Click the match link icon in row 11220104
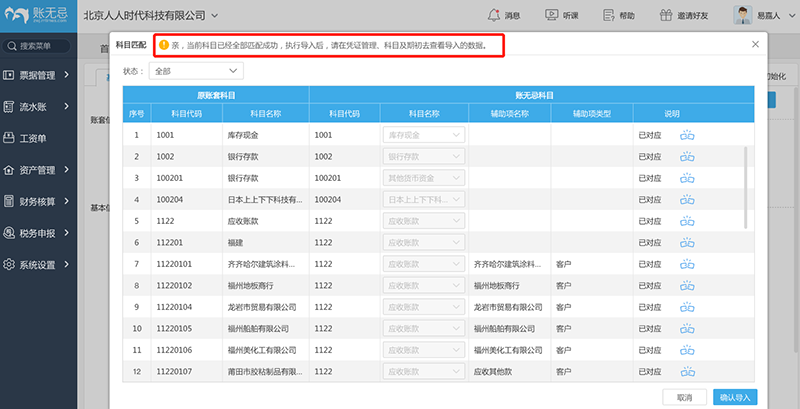Viewport: 800px width, 409px height. pos(687,307)
